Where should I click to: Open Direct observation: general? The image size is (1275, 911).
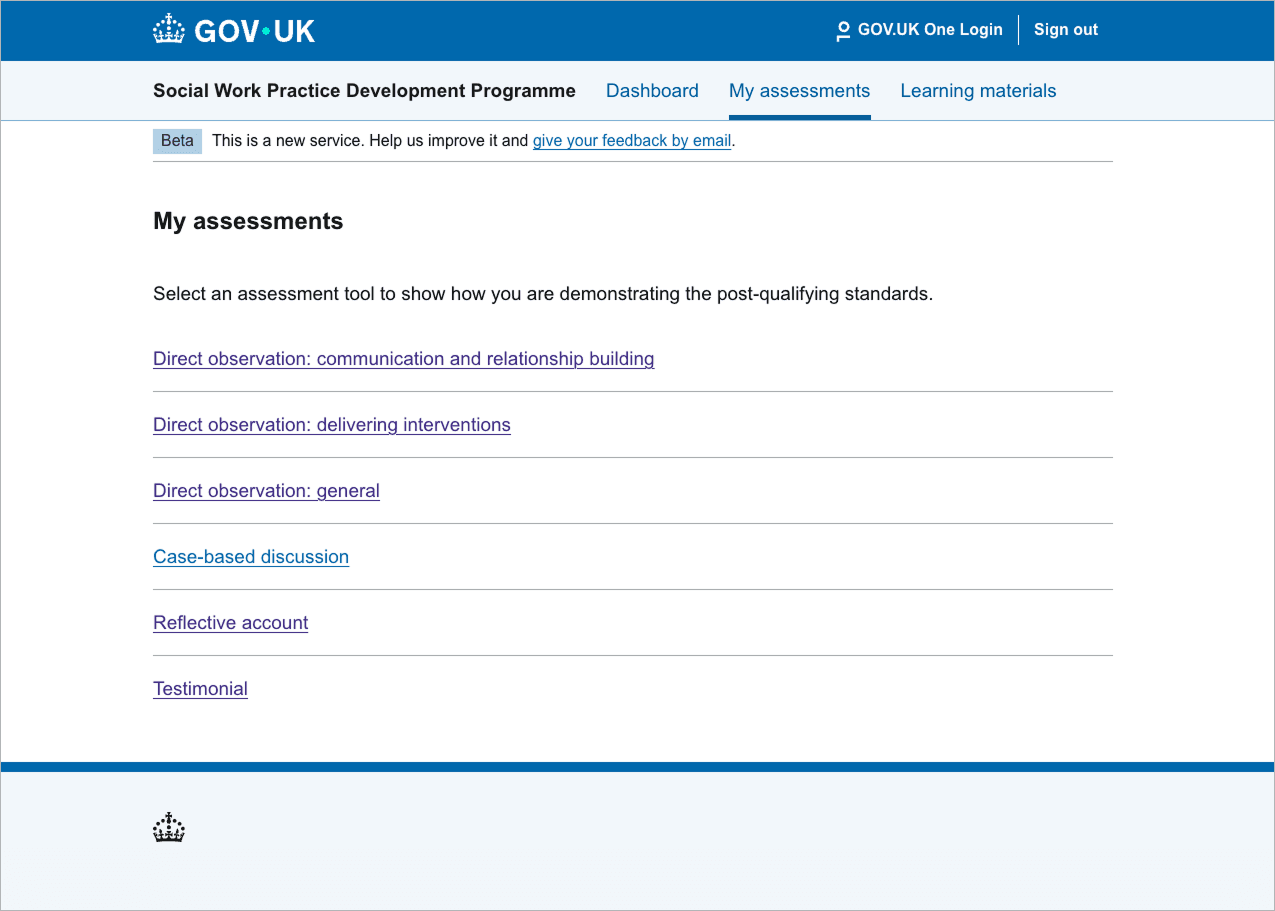266,490
